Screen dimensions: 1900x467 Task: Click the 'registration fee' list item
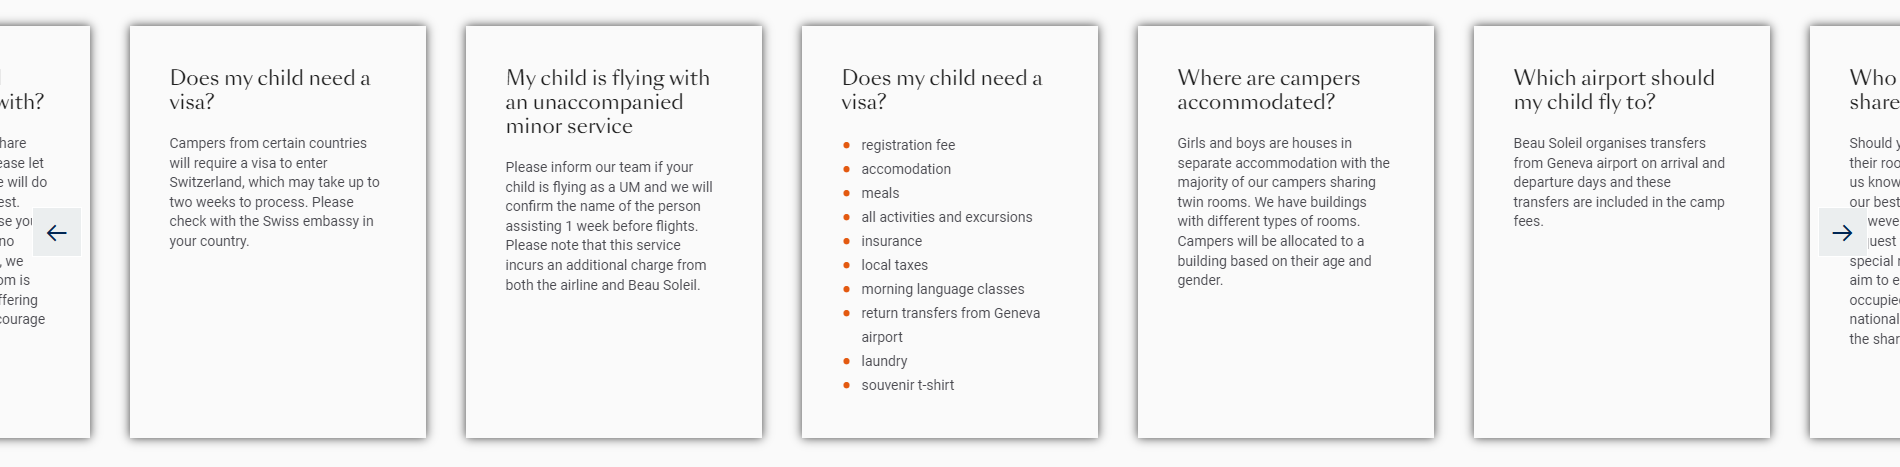[x=908, y=145]
